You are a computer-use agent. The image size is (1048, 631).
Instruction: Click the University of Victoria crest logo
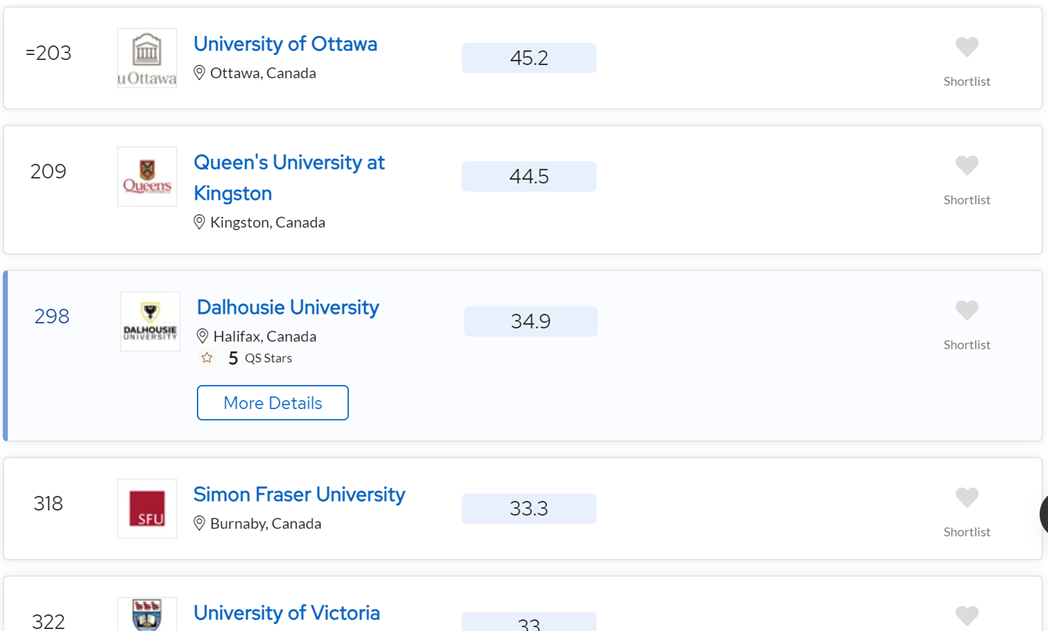147,614
